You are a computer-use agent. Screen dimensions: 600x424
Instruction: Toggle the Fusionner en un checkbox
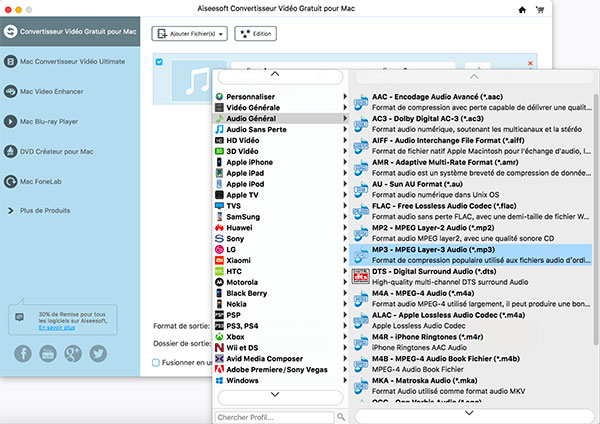pyautogui.click(x=157, y=363)
